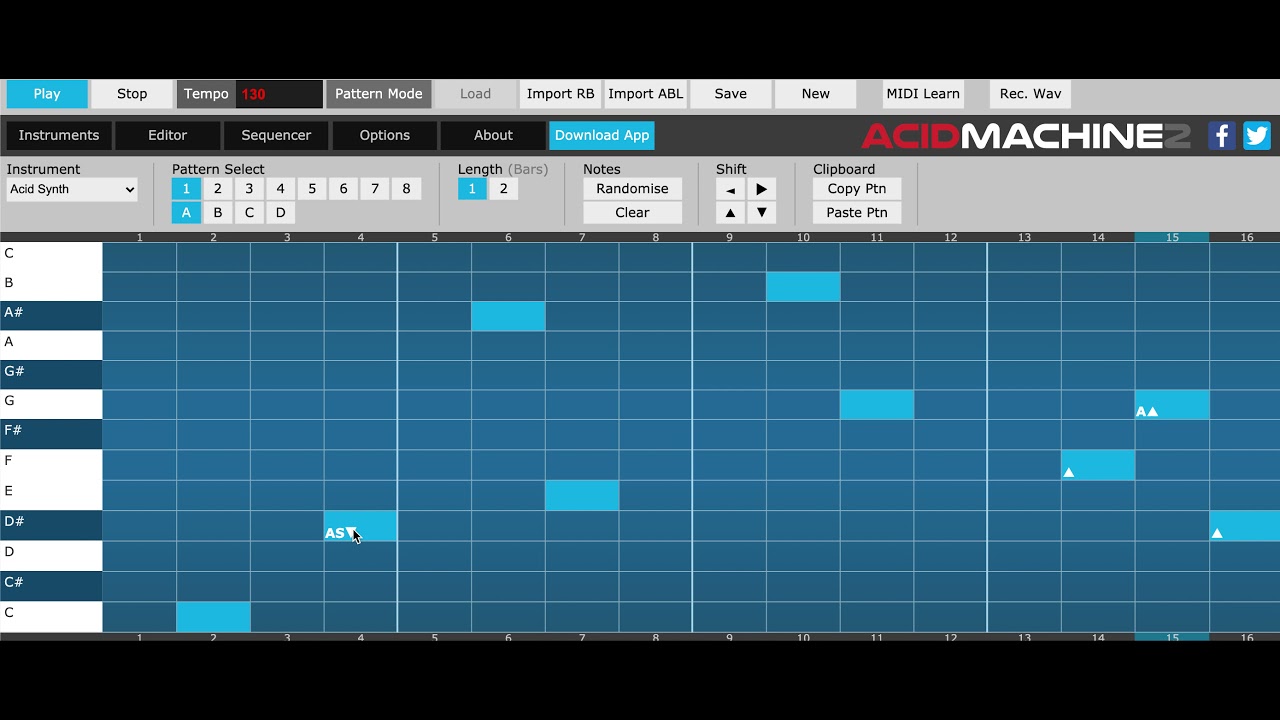This screenshot has width=1280, height=720.
Task: Start Rec. Wav recording
Action: [1030, 94]
